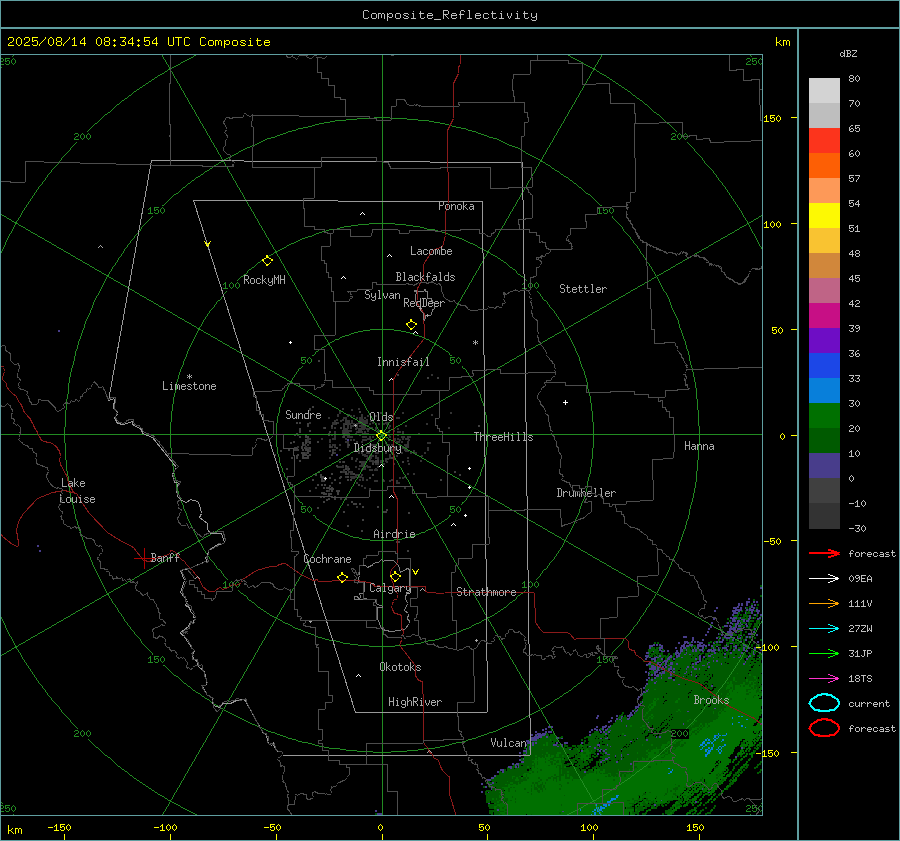This screenshot has height=841, width=900.
Task: Click the cyan current ellipse legend icon
Action: tap(824, 703)
